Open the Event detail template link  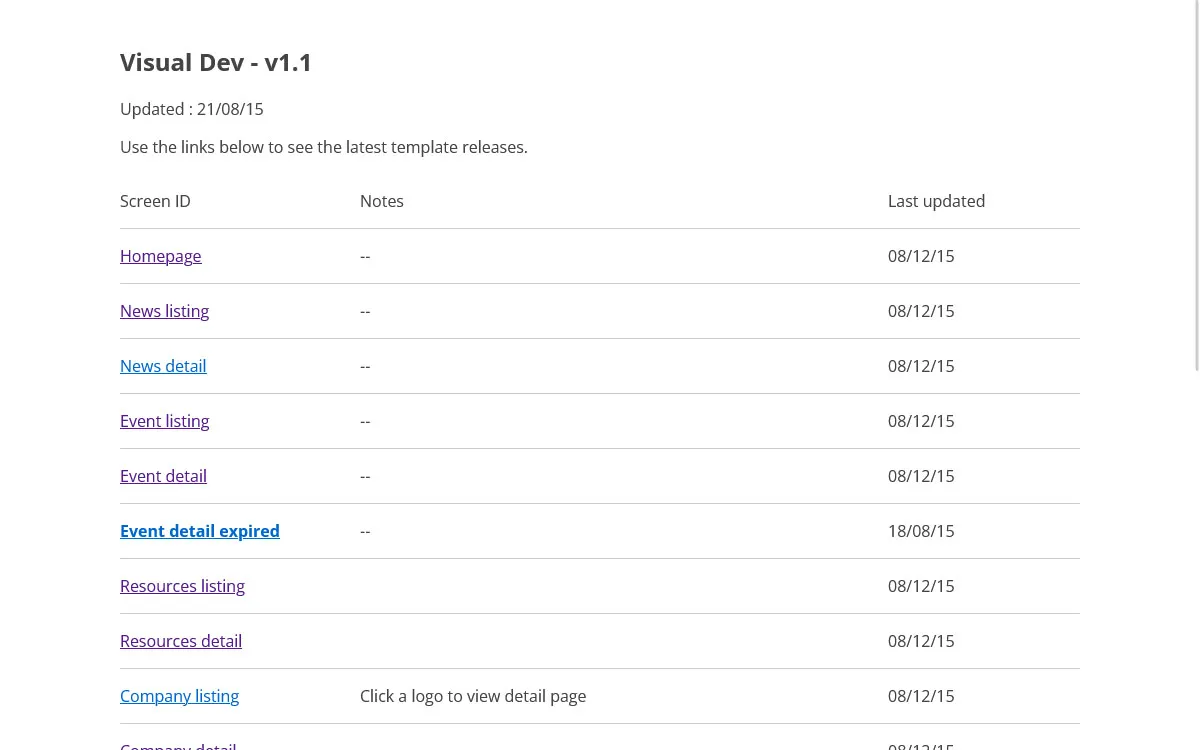(163, 476)
